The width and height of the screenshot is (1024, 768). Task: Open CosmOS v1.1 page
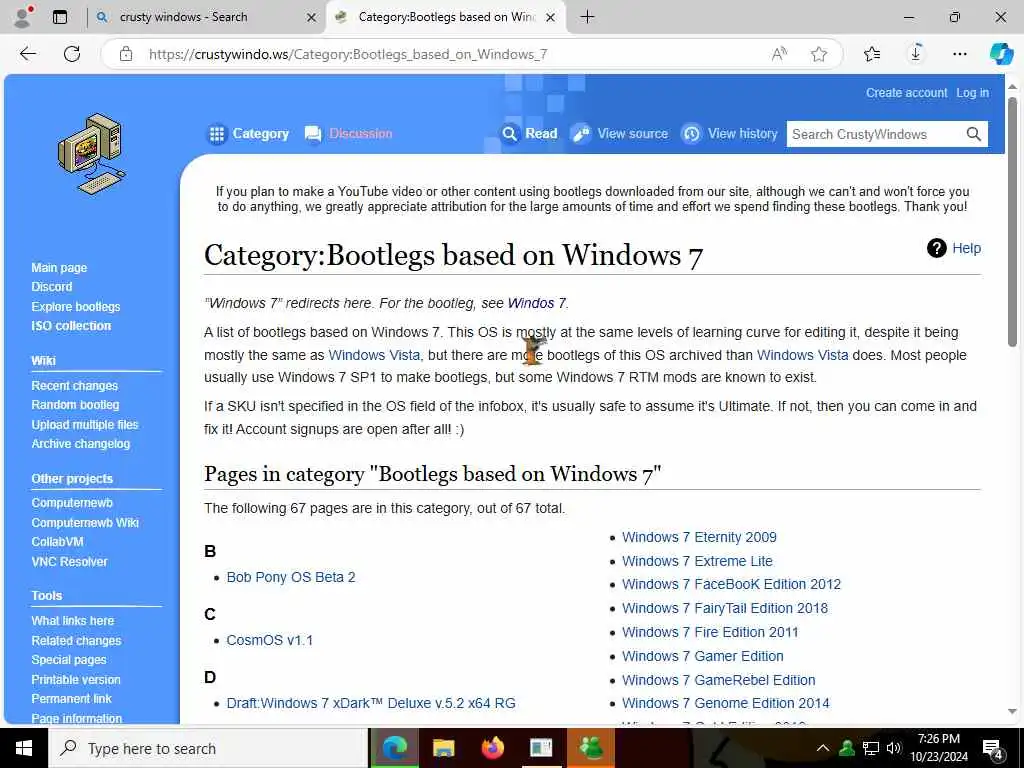click(269, 640)
